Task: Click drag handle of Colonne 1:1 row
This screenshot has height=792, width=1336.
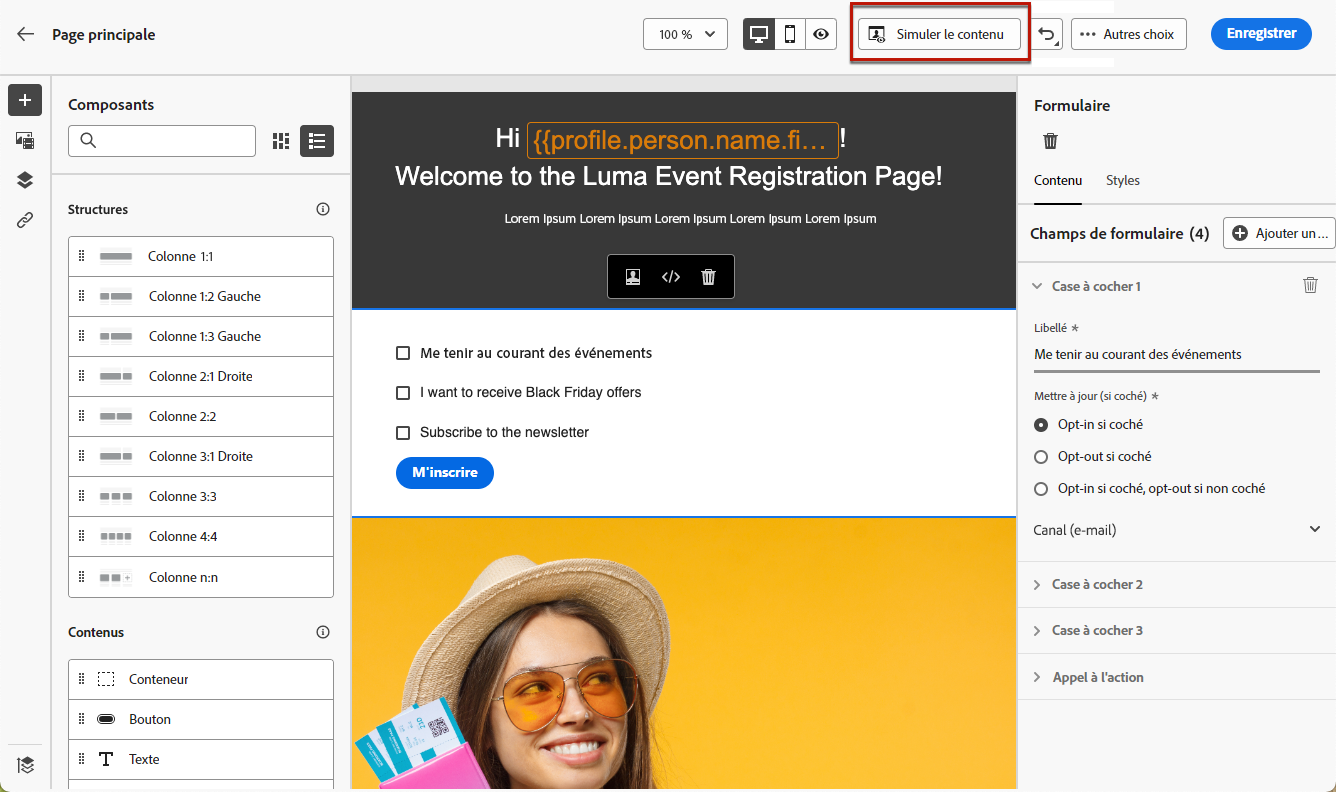Action: coord(82,256)
